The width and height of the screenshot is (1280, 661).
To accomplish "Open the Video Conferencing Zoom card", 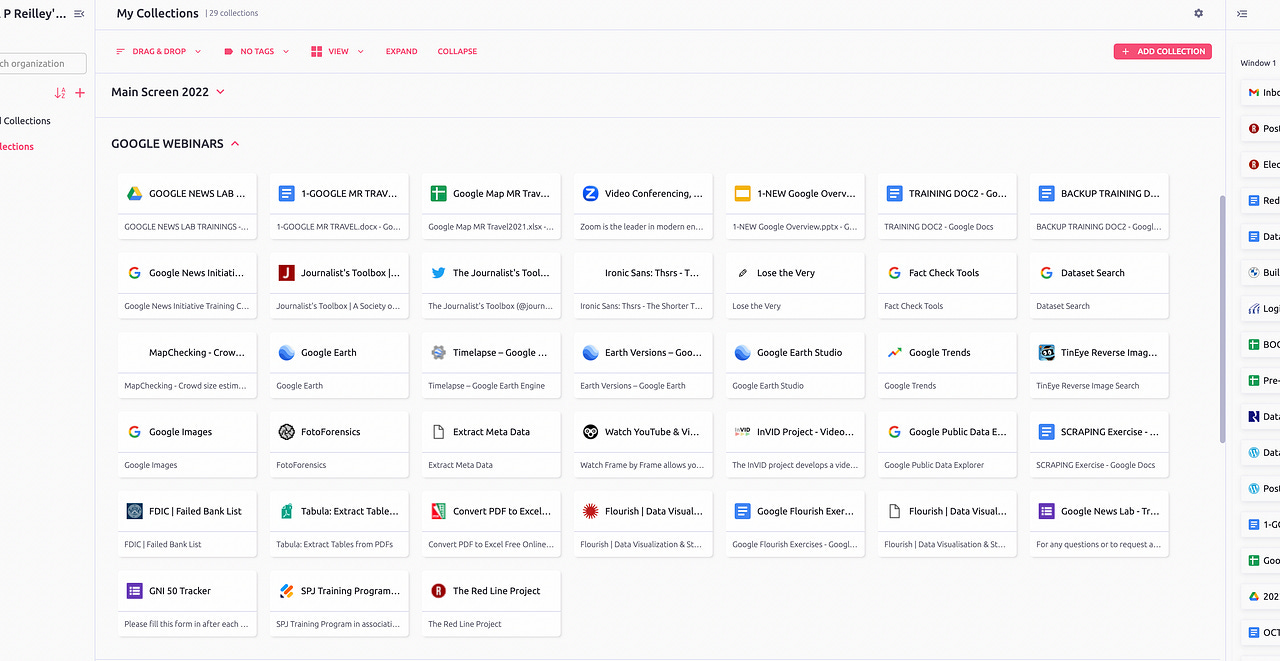I will point(643,206).
